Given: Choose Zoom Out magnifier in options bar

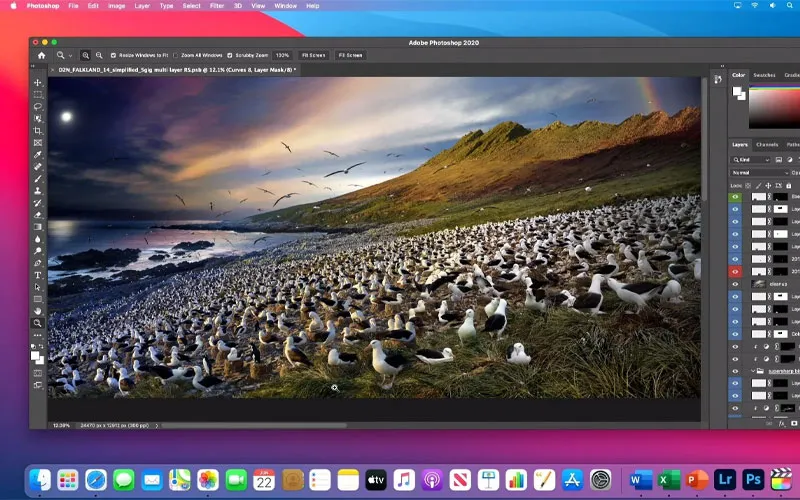Looking at the screenshot, I should coord(98,55).
